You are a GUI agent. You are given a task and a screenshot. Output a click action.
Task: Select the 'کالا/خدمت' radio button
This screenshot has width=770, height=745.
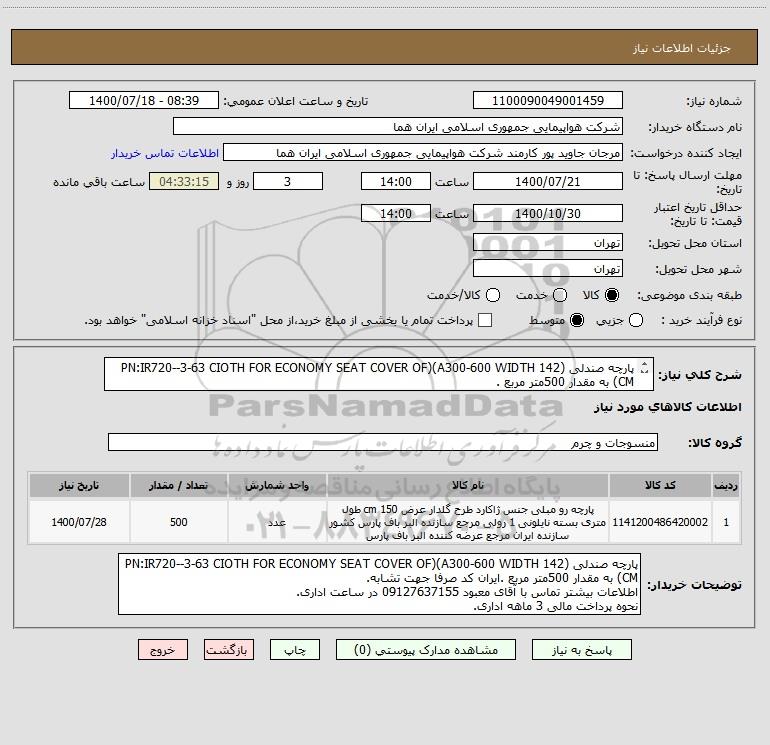[x=493, y=295]
